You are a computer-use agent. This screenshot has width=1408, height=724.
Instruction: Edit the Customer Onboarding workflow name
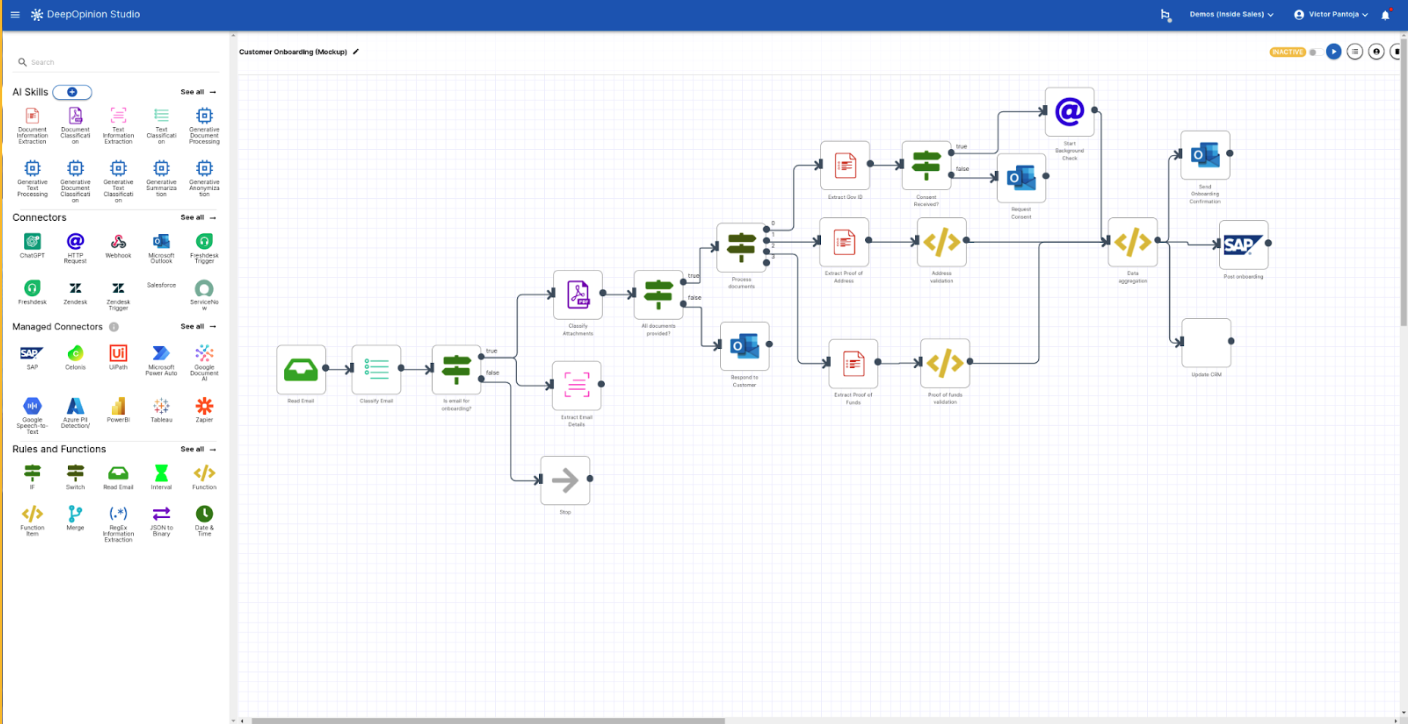click(x=356, y=51)
